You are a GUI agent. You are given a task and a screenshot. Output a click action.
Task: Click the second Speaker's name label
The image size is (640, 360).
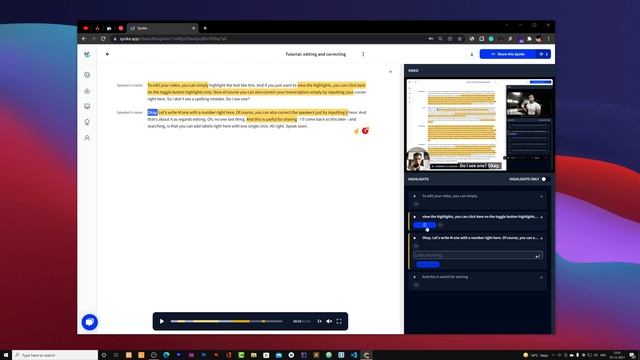130,112
